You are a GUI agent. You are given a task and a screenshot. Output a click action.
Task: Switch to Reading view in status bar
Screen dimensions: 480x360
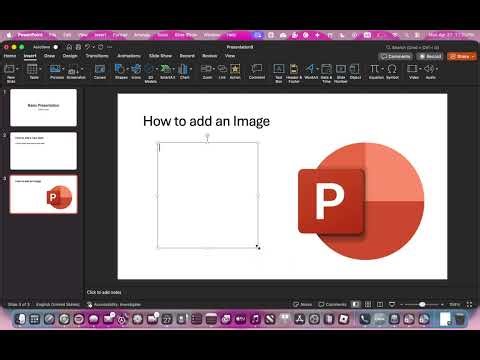pos(380,304)
